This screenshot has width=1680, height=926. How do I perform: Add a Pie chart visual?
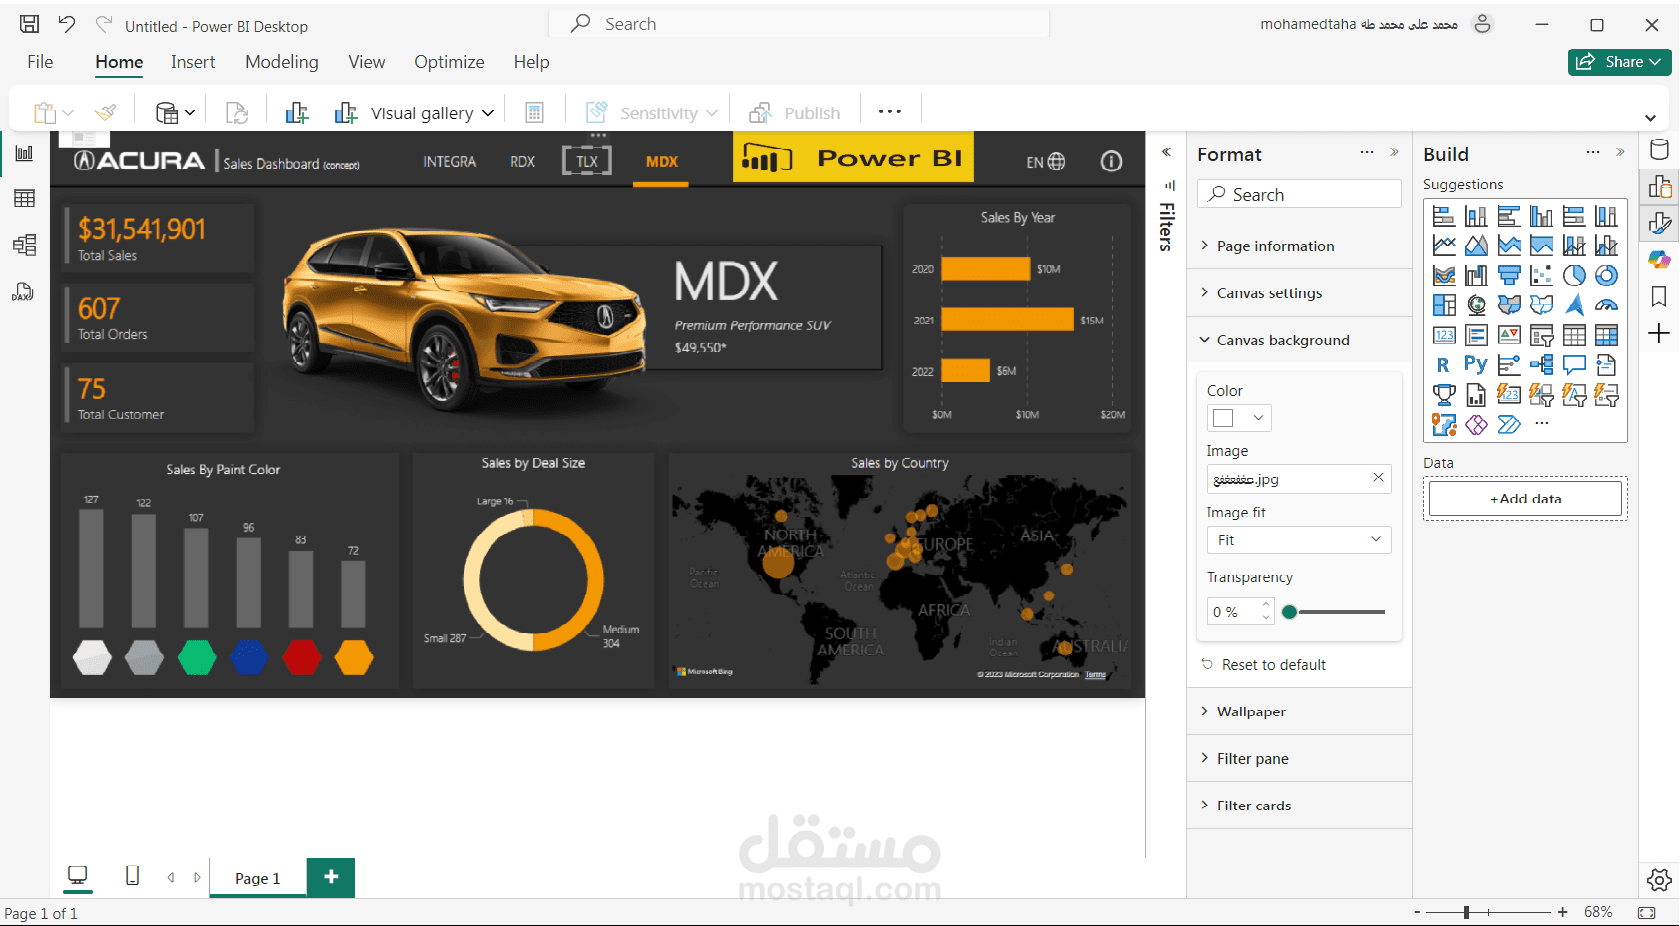(1574, 275)
